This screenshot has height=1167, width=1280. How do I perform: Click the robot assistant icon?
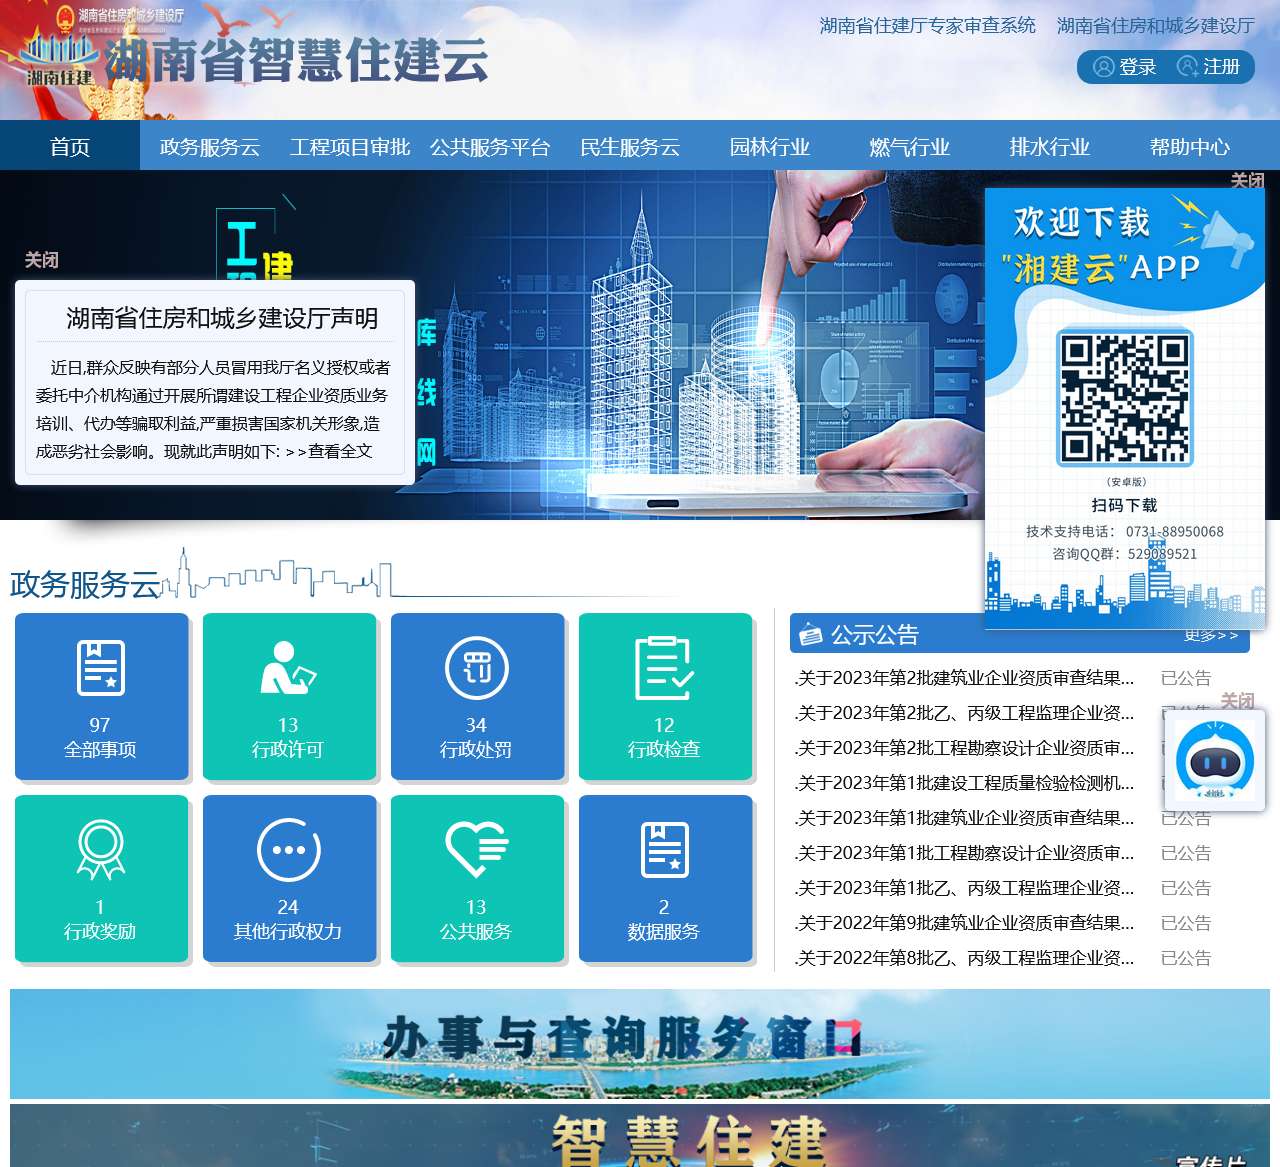[x=1215, y=760]
